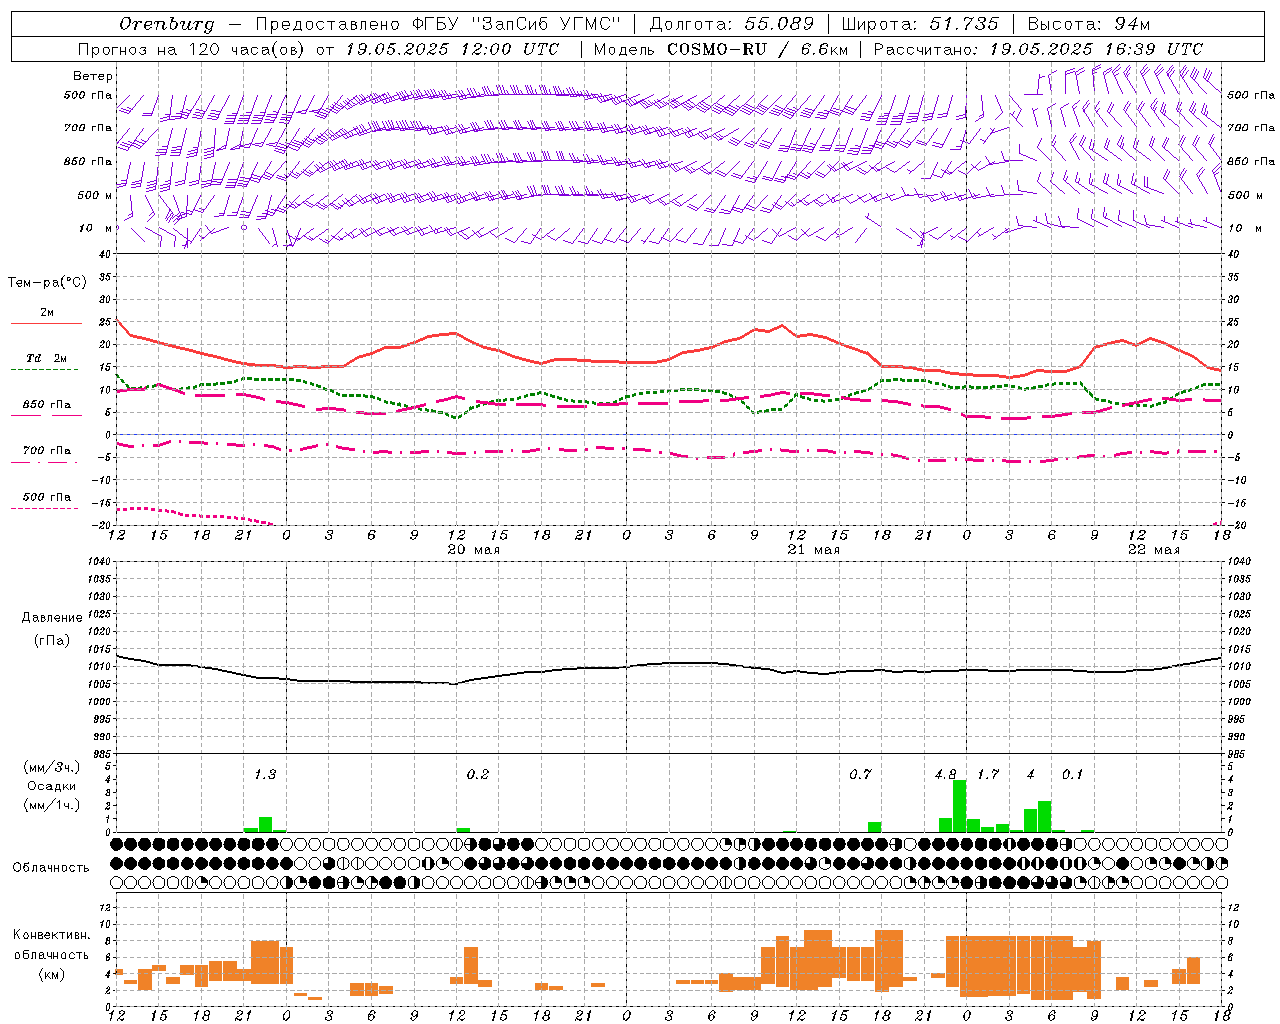Click the Модель COSMO-RU / 6.6км text

tap(721, 49)
